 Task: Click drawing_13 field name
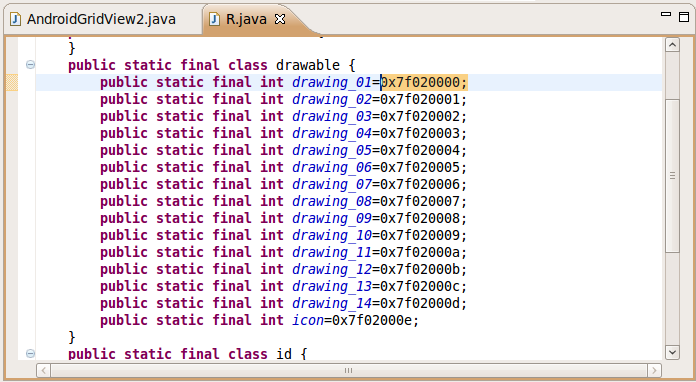(x=332, y=286)
